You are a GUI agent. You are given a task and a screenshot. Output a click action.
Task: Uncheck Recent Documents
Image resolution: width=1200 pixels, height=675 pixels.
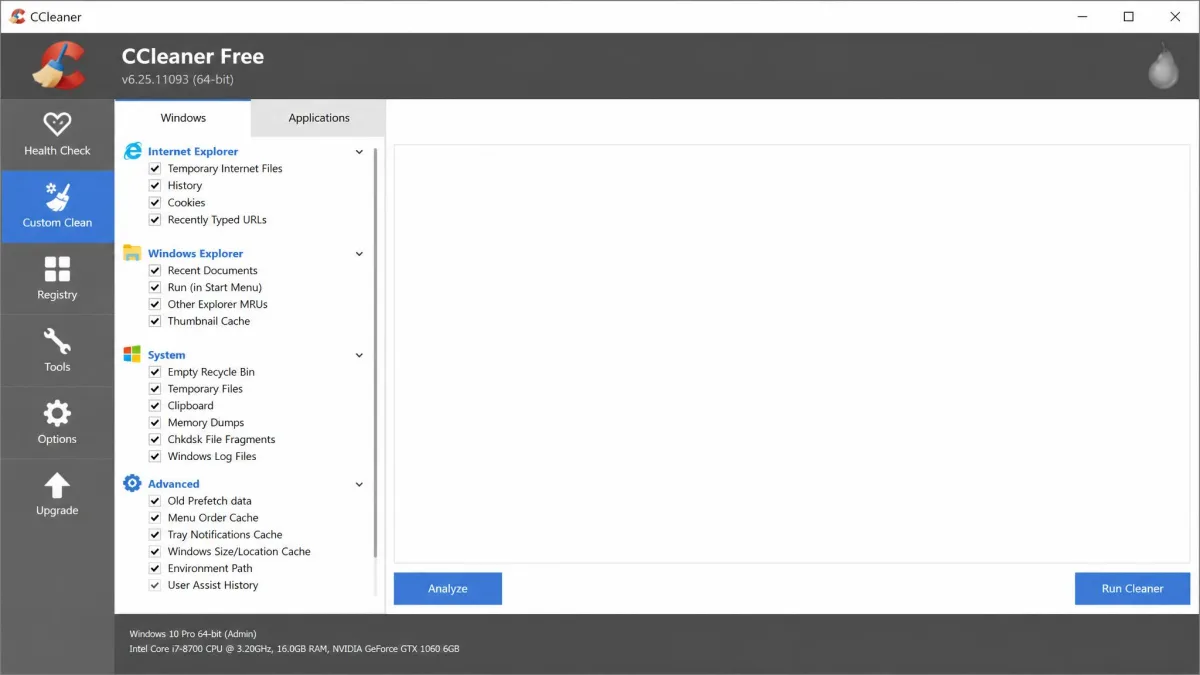pos(155,271)
